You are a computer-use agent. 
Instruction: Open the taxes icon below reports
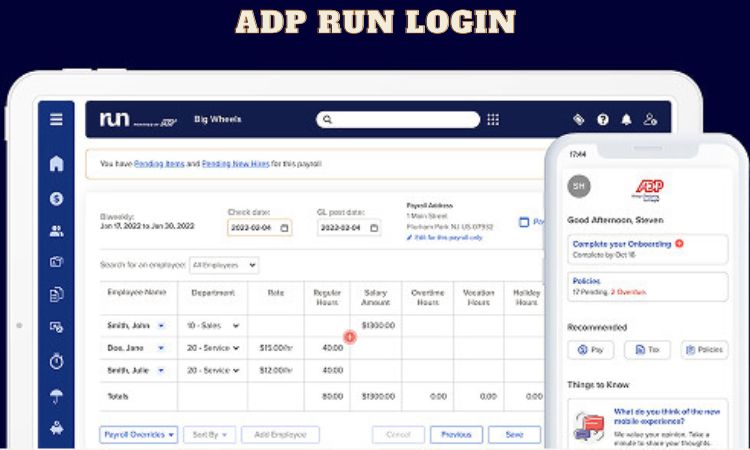coord(56,328)
